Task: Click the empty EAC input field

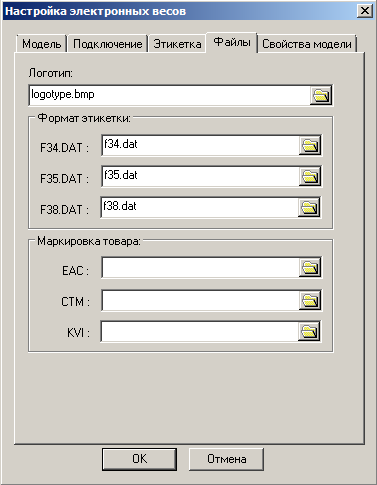Action: click(200, 267)
